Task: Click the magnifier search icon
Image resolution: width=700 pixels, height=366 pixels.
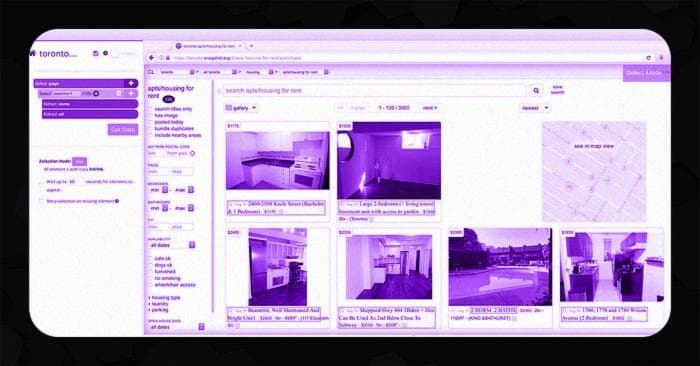Action: click(x=536, y=91)
